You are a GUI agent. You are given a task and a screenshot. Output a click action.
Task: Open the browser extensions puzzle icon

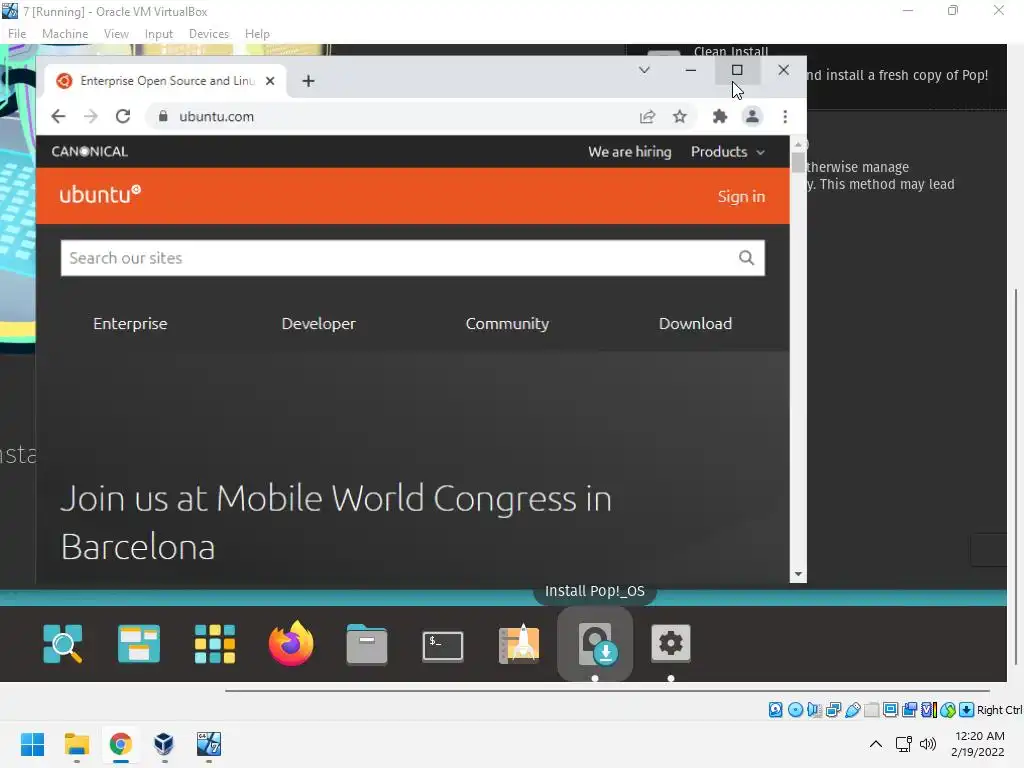(720, 116)
